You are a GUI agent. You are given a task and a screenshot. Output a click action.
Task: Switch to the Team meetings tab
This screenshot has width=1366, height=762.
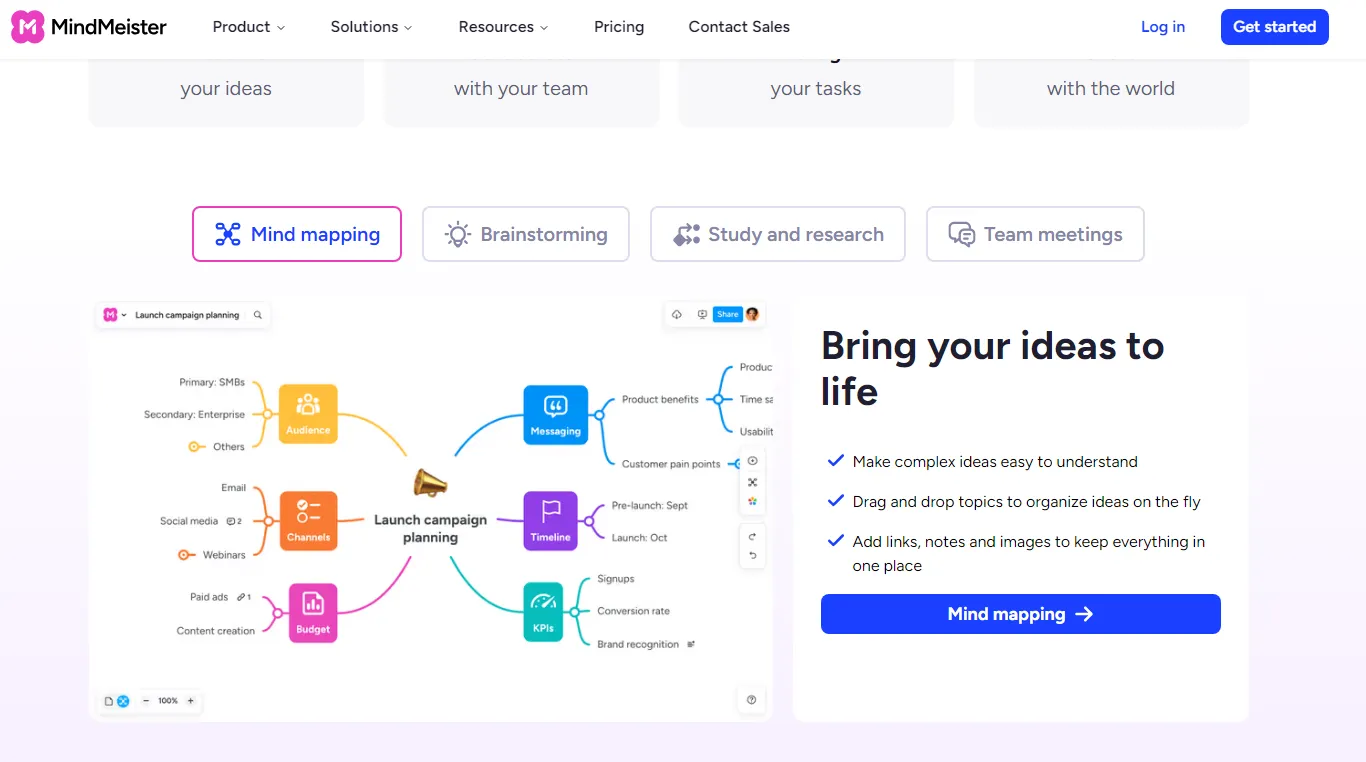click(x=1035, y=234)
